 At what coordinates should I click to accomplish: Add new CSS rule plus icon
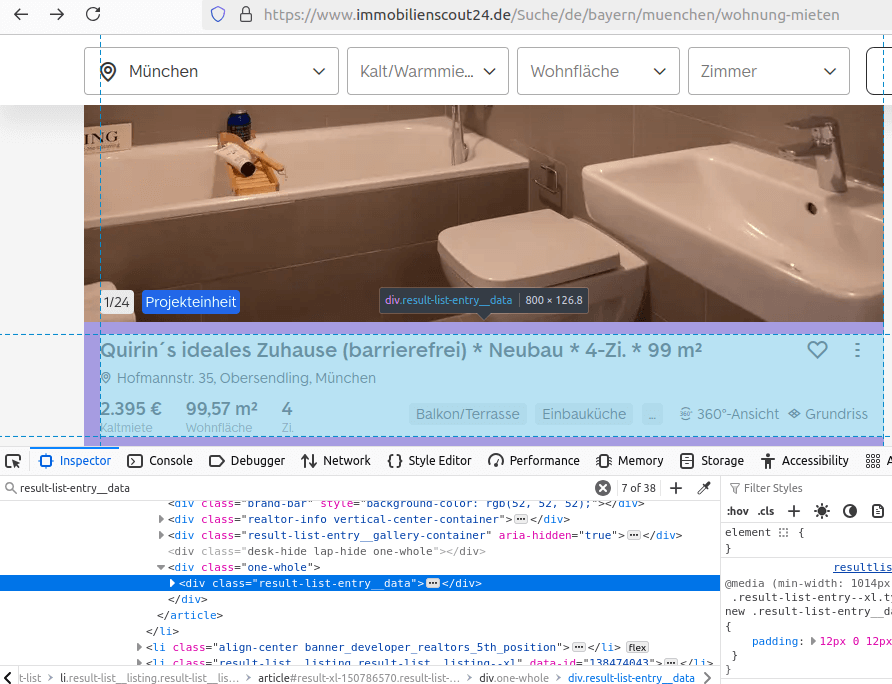pyautogui.click(x=794, y=511)
